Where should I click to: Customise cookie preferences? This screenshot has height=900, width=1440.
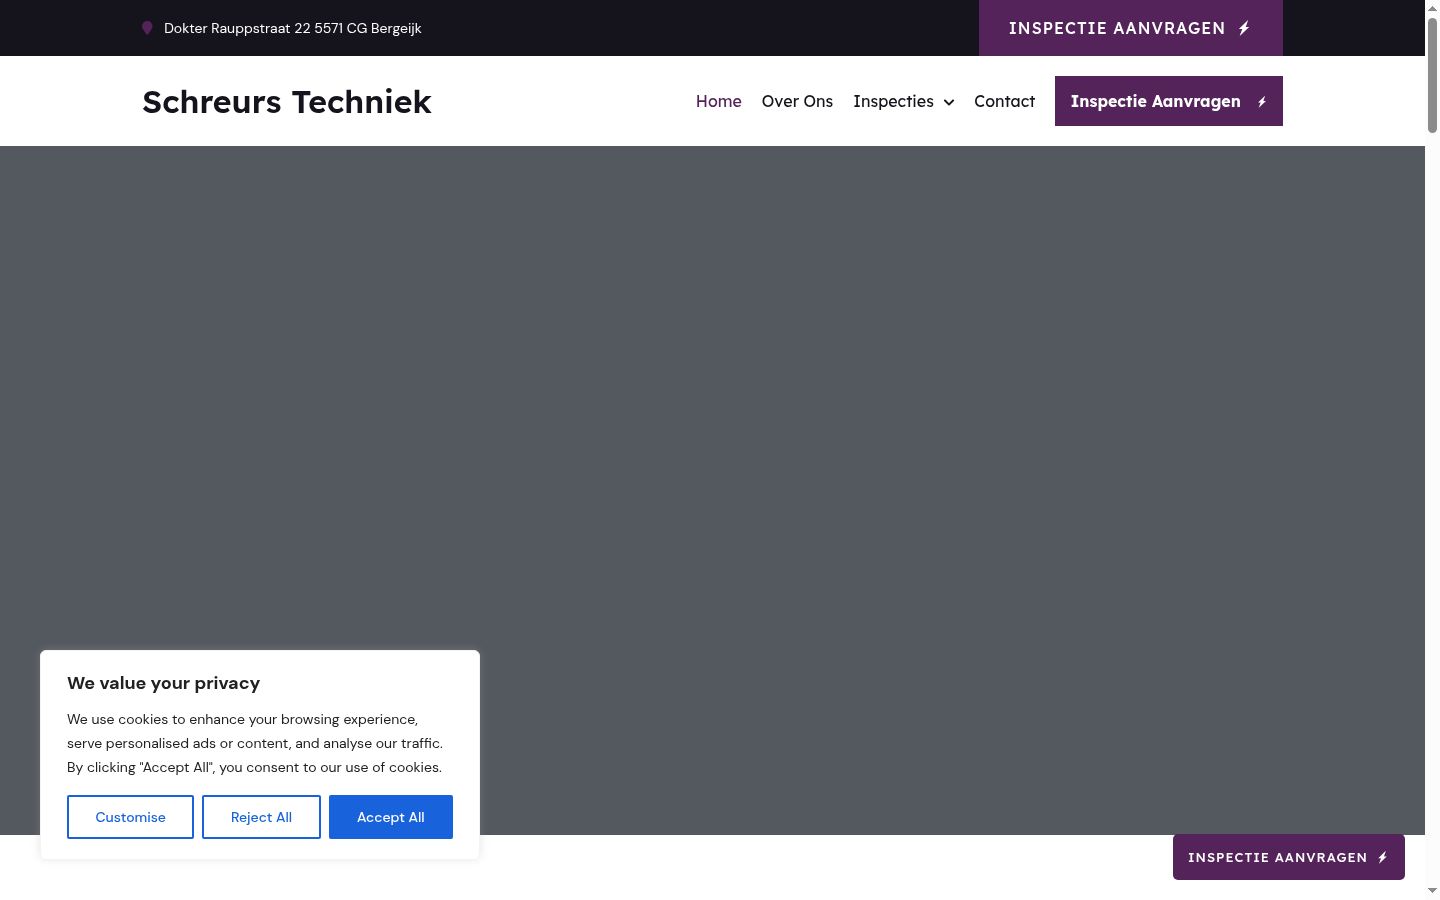coord(130,817)
